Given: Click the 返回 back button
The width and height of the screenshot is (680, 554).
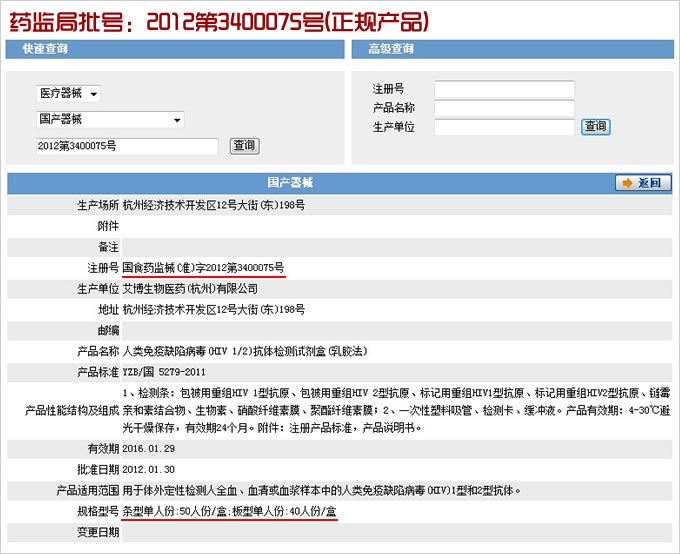Looking at the screenshot, I should pyautogui.click(x=642, y=183).
